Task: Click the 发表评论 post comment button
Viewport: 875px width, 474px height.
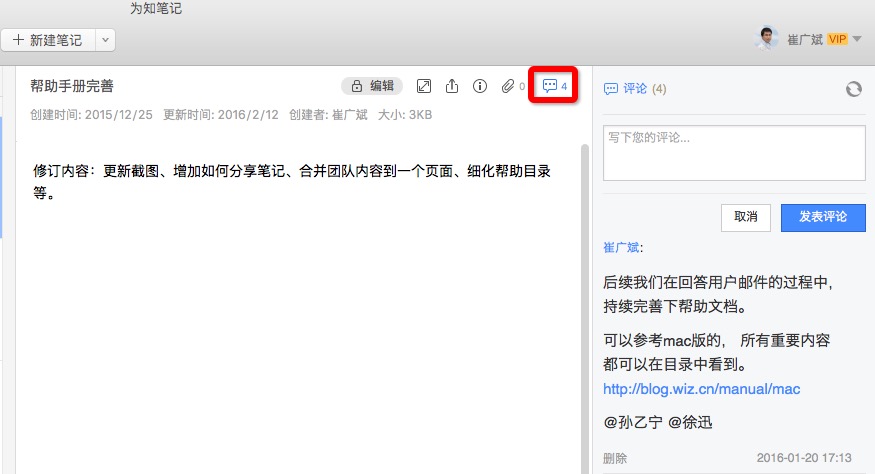Action: click(x=823, y=217)
